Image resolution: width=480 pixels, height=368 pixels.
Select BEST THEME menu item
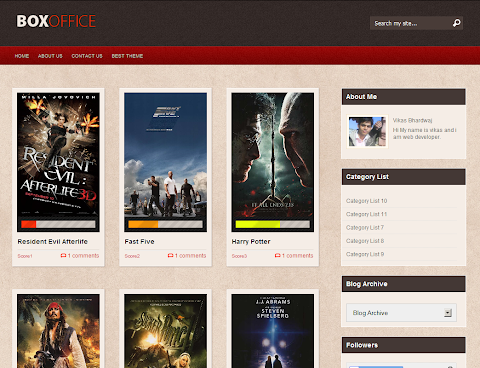point(127,56)
